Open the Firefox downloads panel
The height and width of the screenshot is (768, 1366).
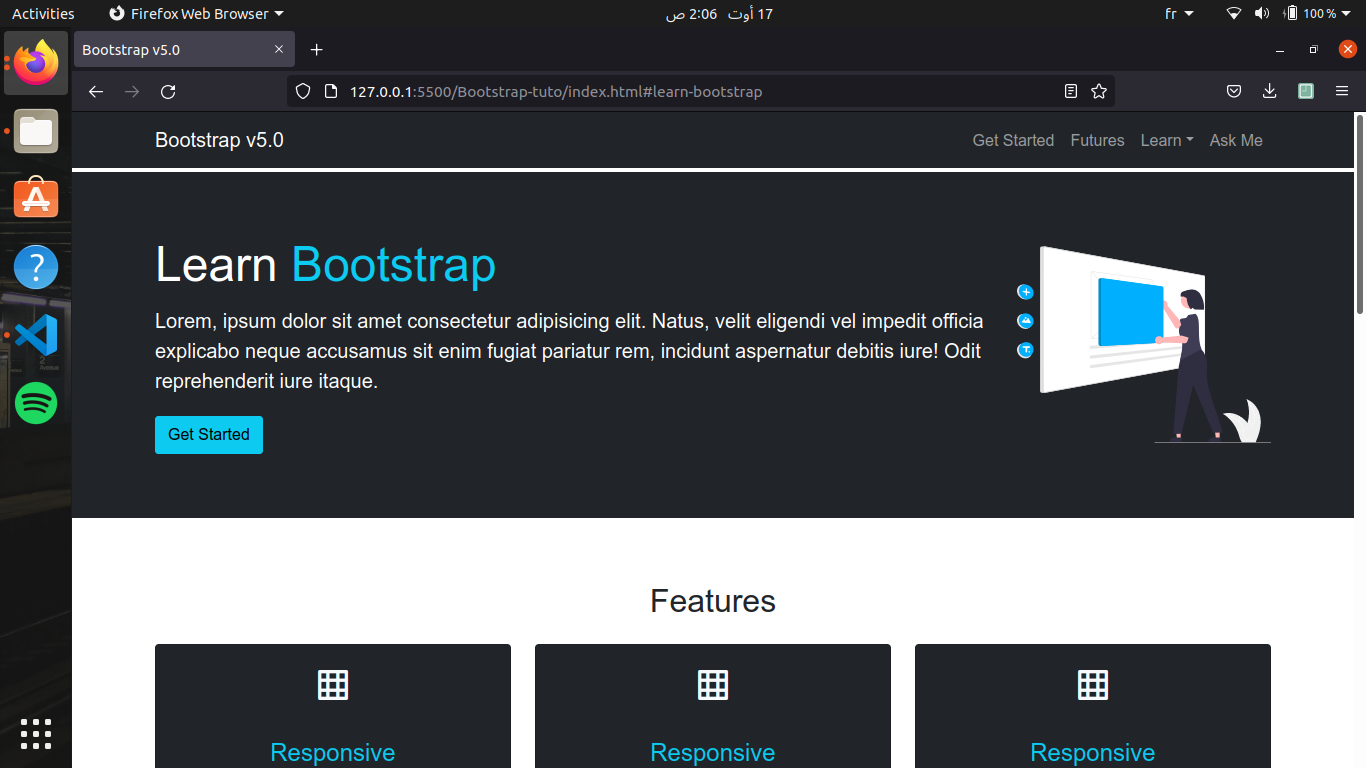(x=1270, y=92)
